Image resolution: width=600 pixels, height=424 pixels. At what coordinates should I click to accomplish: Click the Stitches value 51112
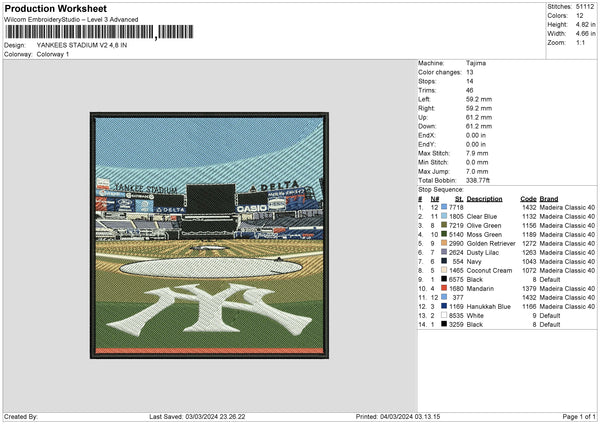[585, 7]
